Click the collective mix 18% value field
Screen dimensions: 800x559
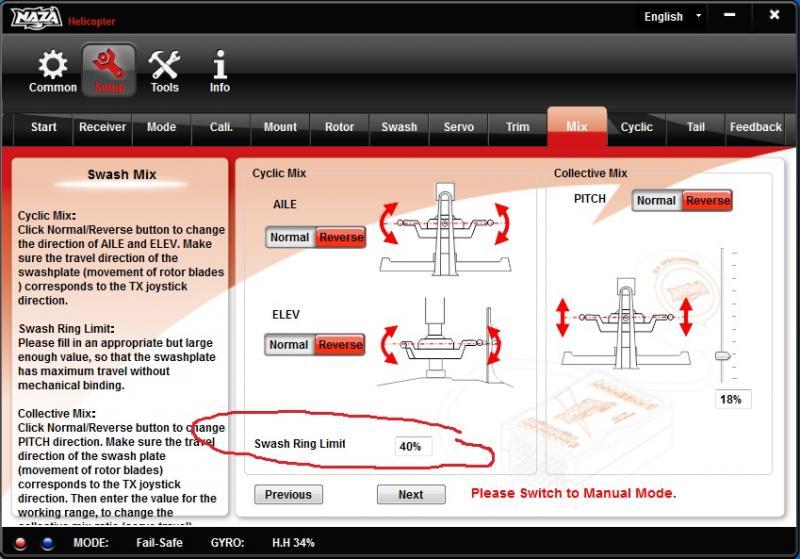pos(733,399)
